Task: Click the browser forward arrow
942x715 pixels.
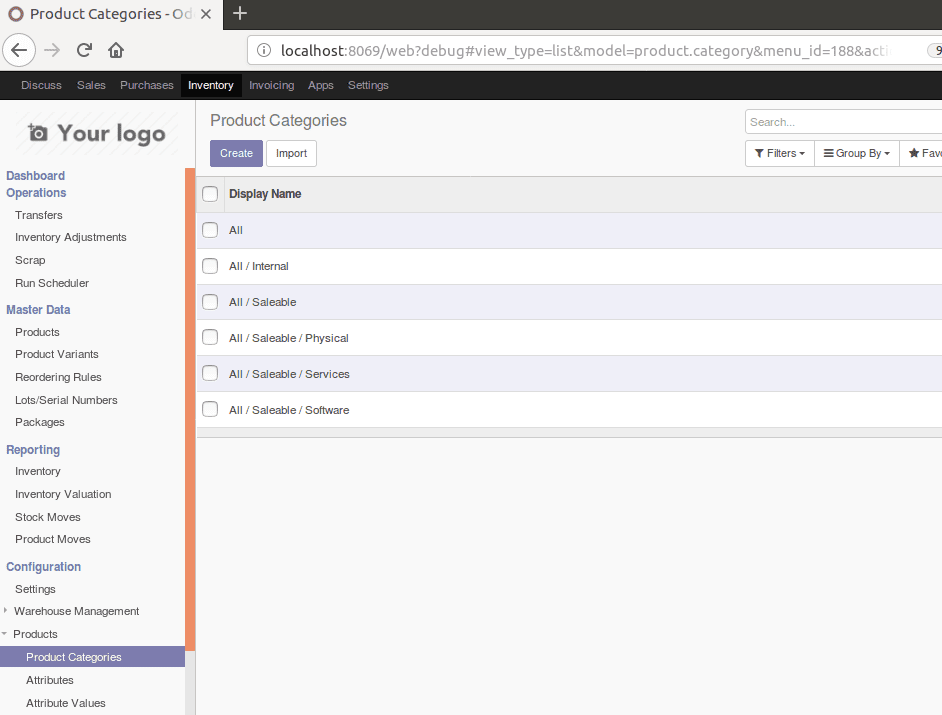Action: point(52,50)
